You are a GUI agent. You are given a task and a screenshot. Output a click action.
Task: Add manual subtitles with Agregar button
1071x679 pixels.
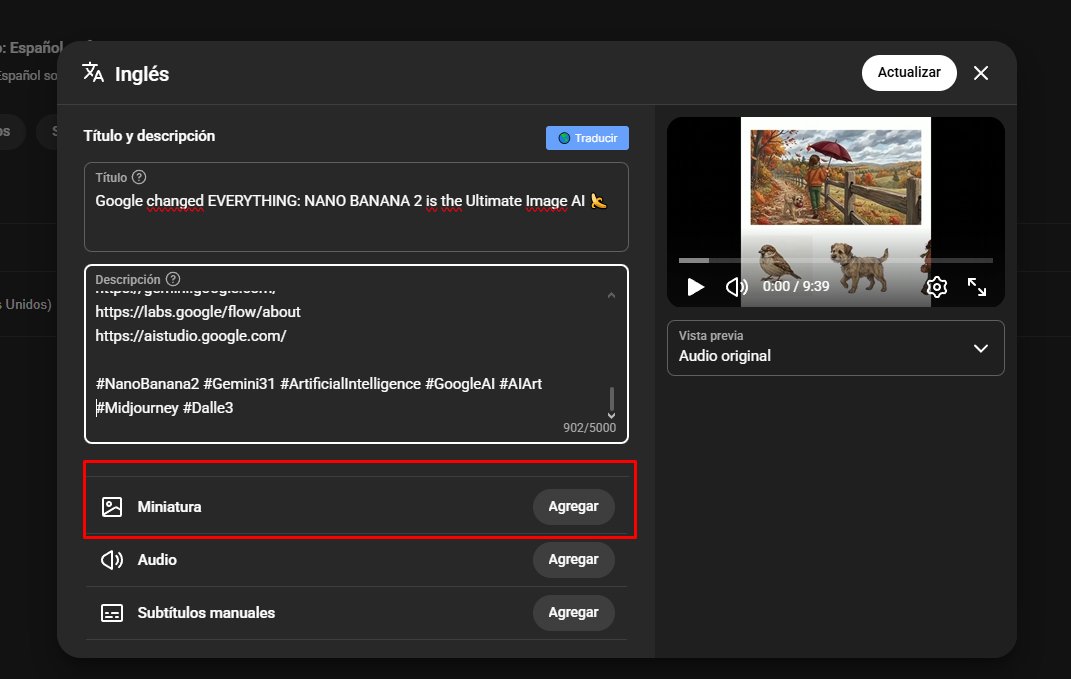coord(573,613)
